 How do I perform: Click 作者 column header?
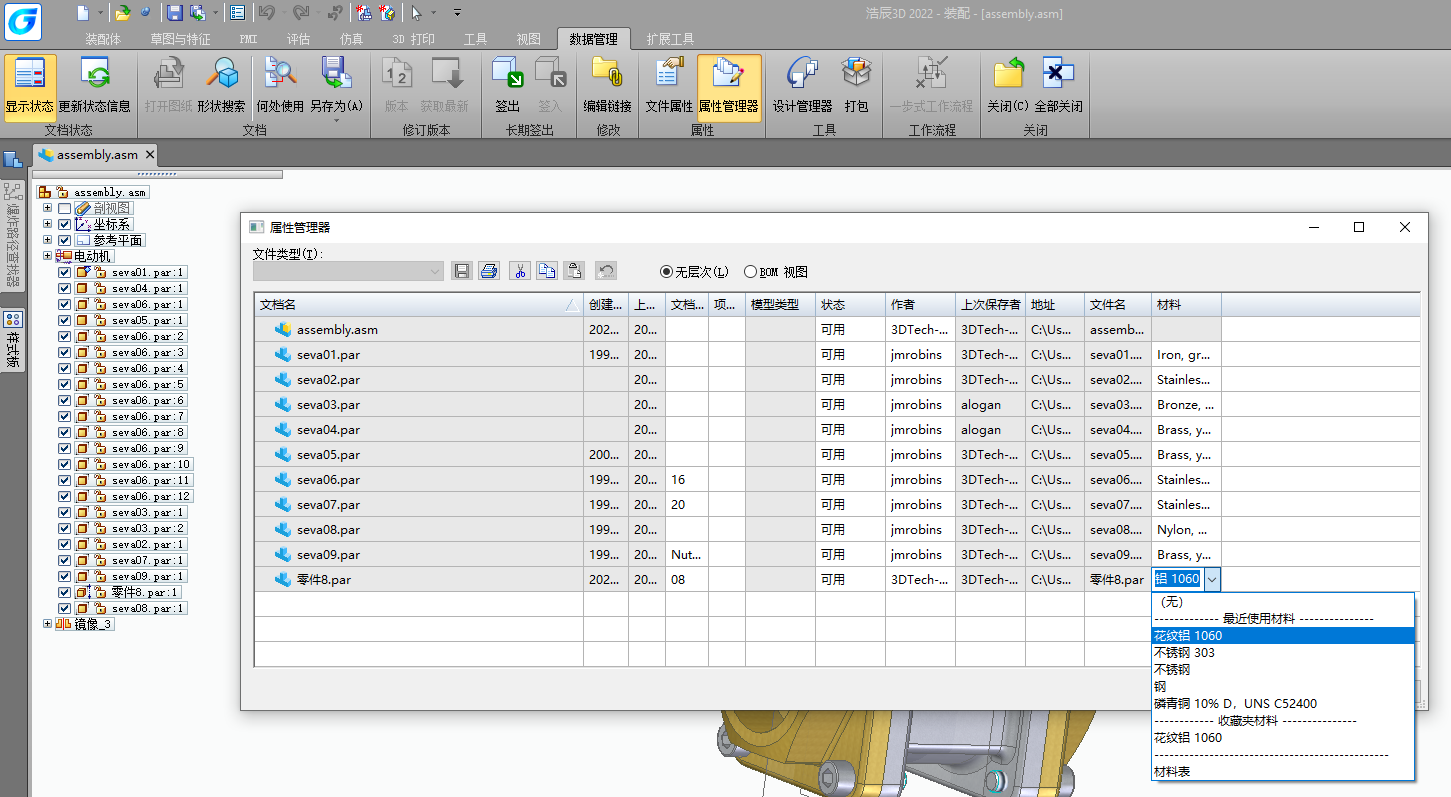[x=920, y=304]
